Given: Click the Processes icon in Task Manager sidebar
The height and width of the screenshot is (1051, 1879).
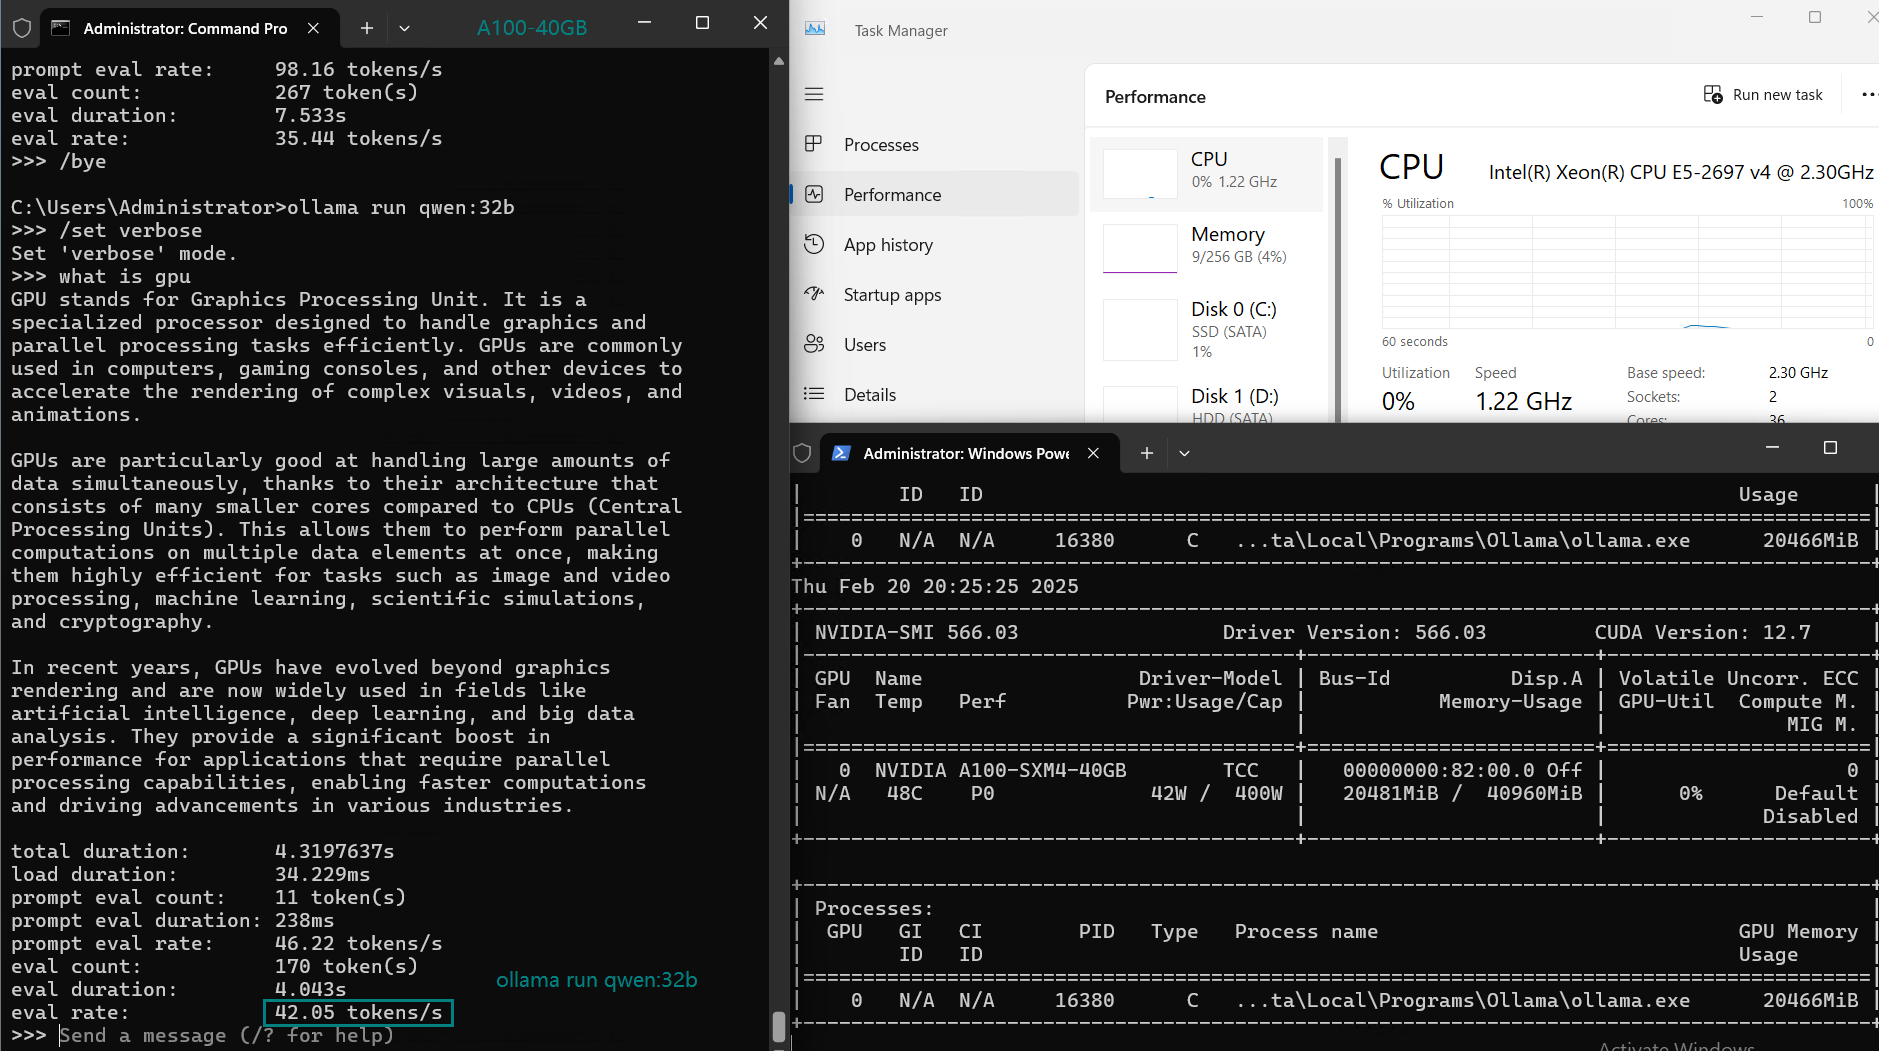Looking at the screenshot, I should pyautogui.click(x=814, y=144).
